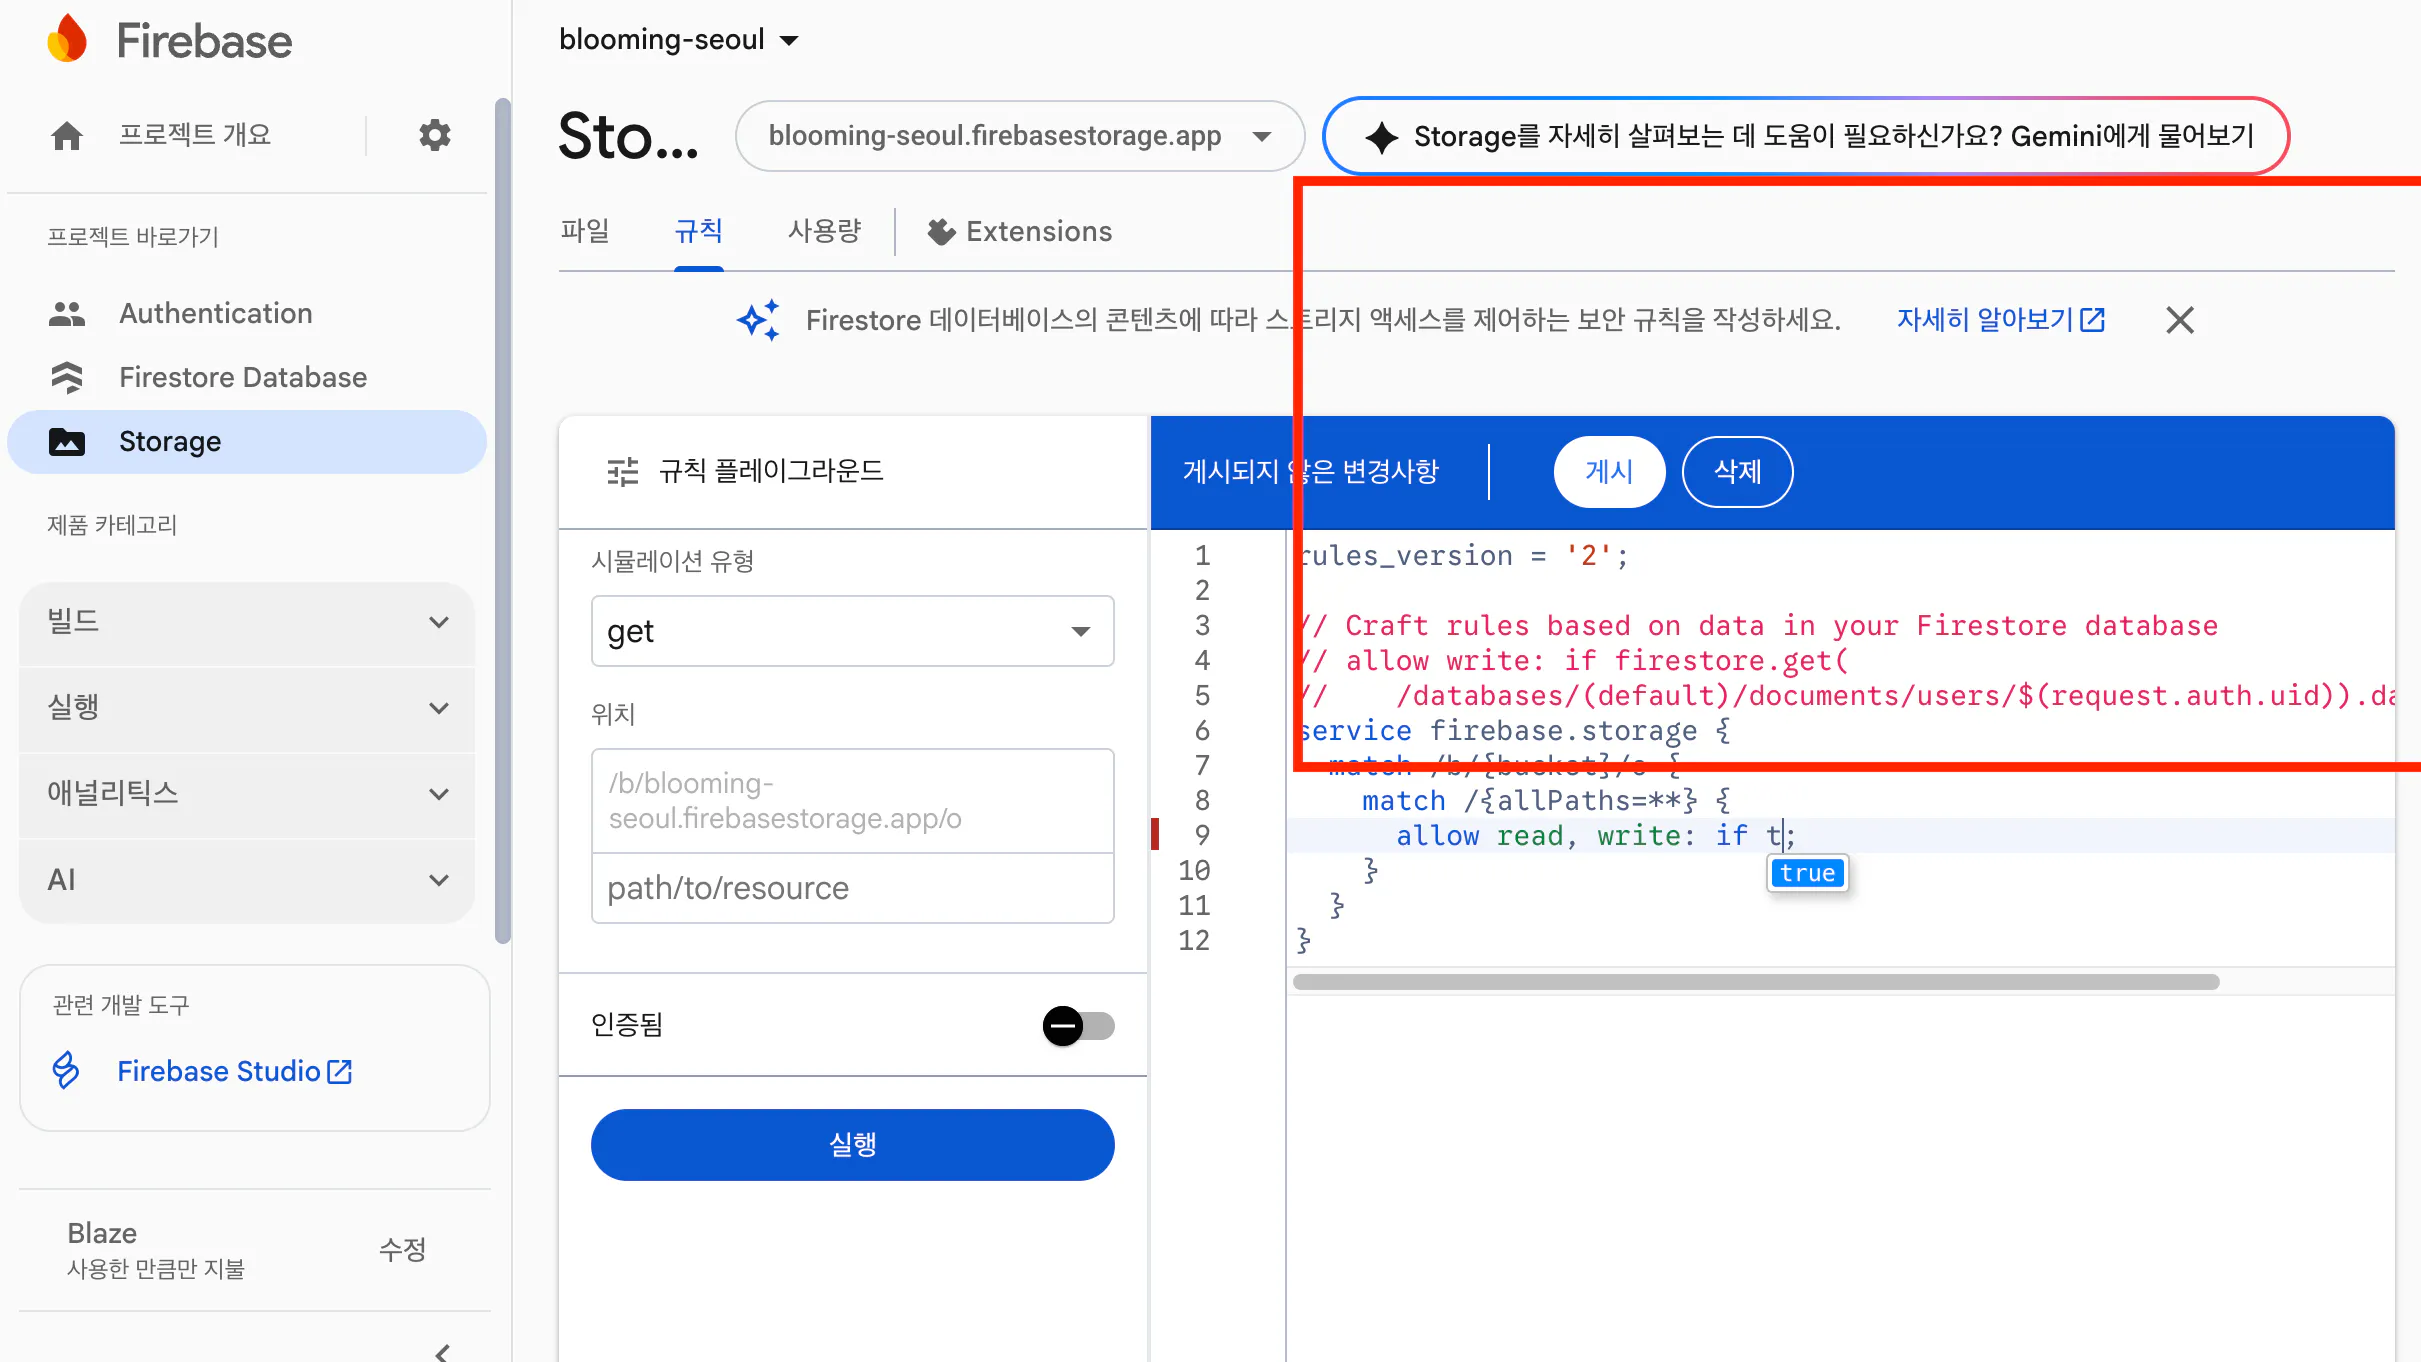Open project settings gear icon
This screenshot has width=2421, height=1362.
[x=434, y=135]
